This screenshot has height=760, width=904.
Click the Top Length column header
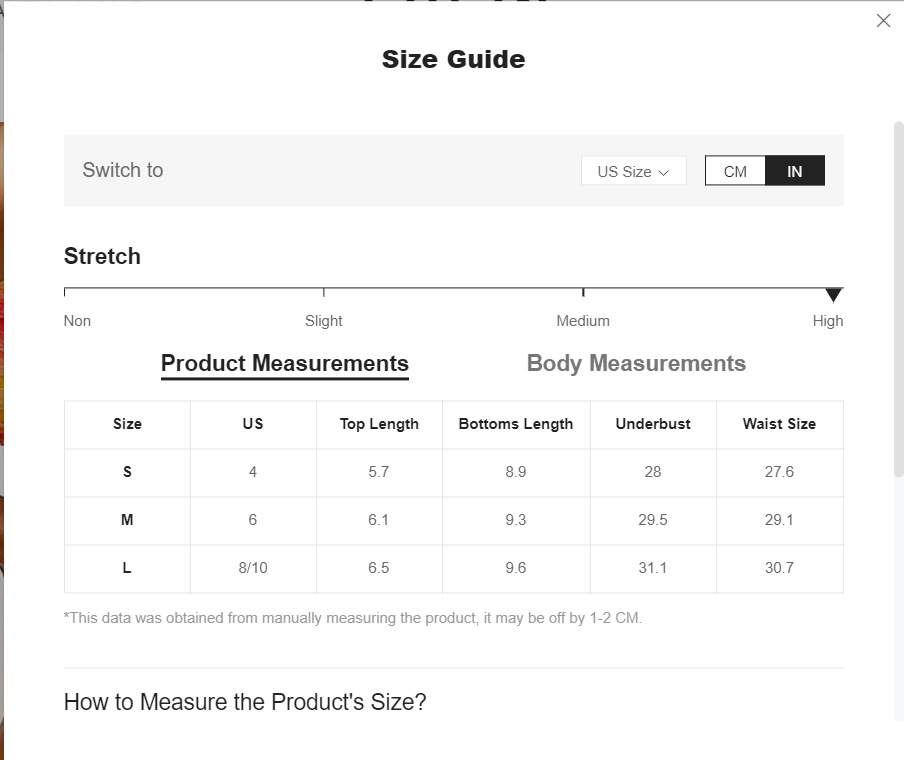(x=379, y=424)
